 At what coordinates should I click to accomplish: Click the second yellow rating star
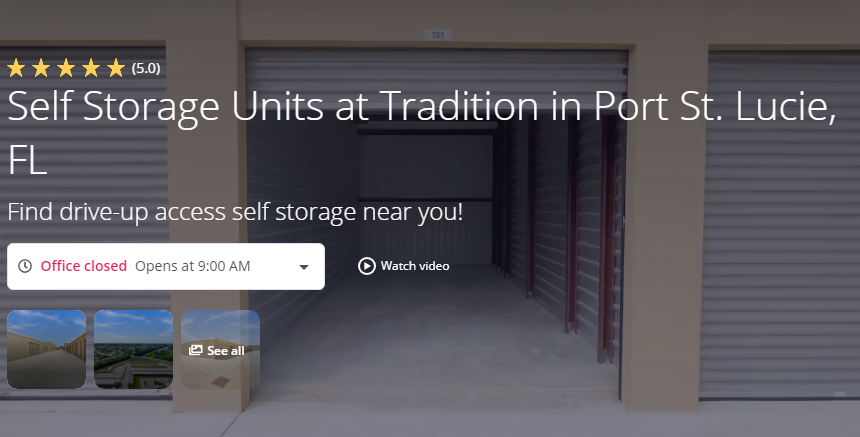41,68
